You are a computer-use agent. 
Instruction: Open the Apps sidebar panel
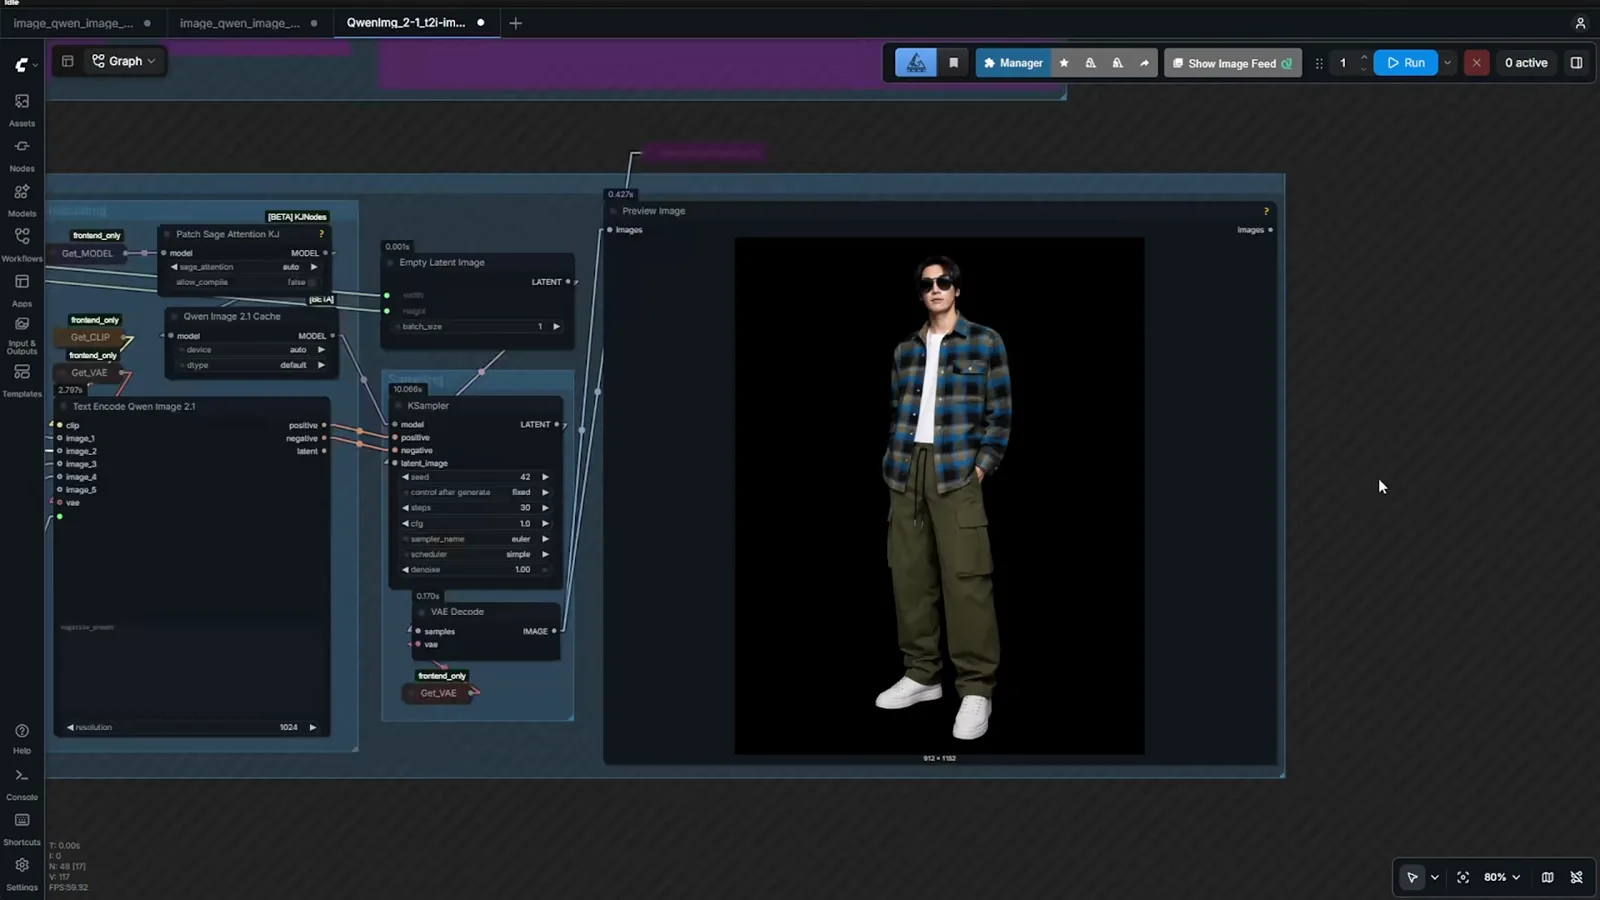pyautogui.click(x=22, y=289)
